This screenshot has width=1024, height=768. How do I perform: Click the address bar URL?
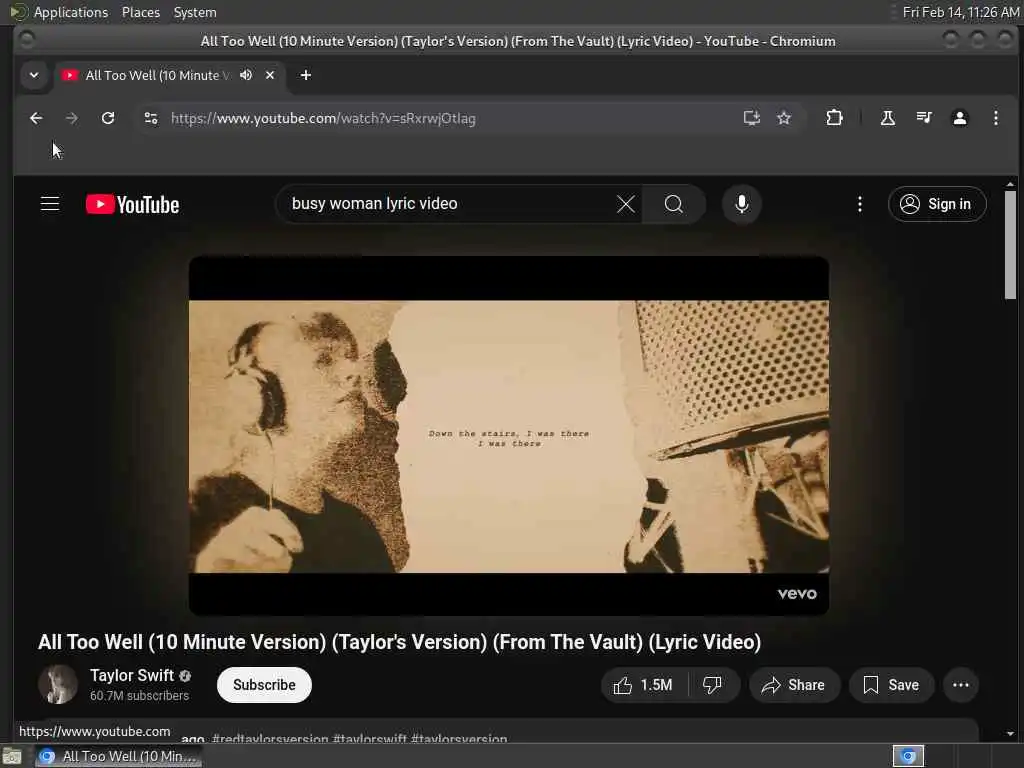click(323, 118)
